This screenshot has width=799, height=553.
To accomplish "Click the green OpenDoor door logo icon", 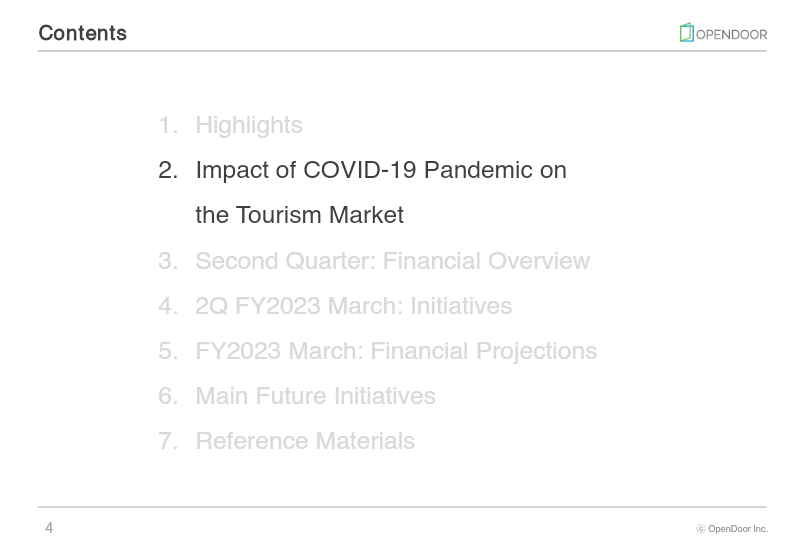I will (x=686, y=33).
